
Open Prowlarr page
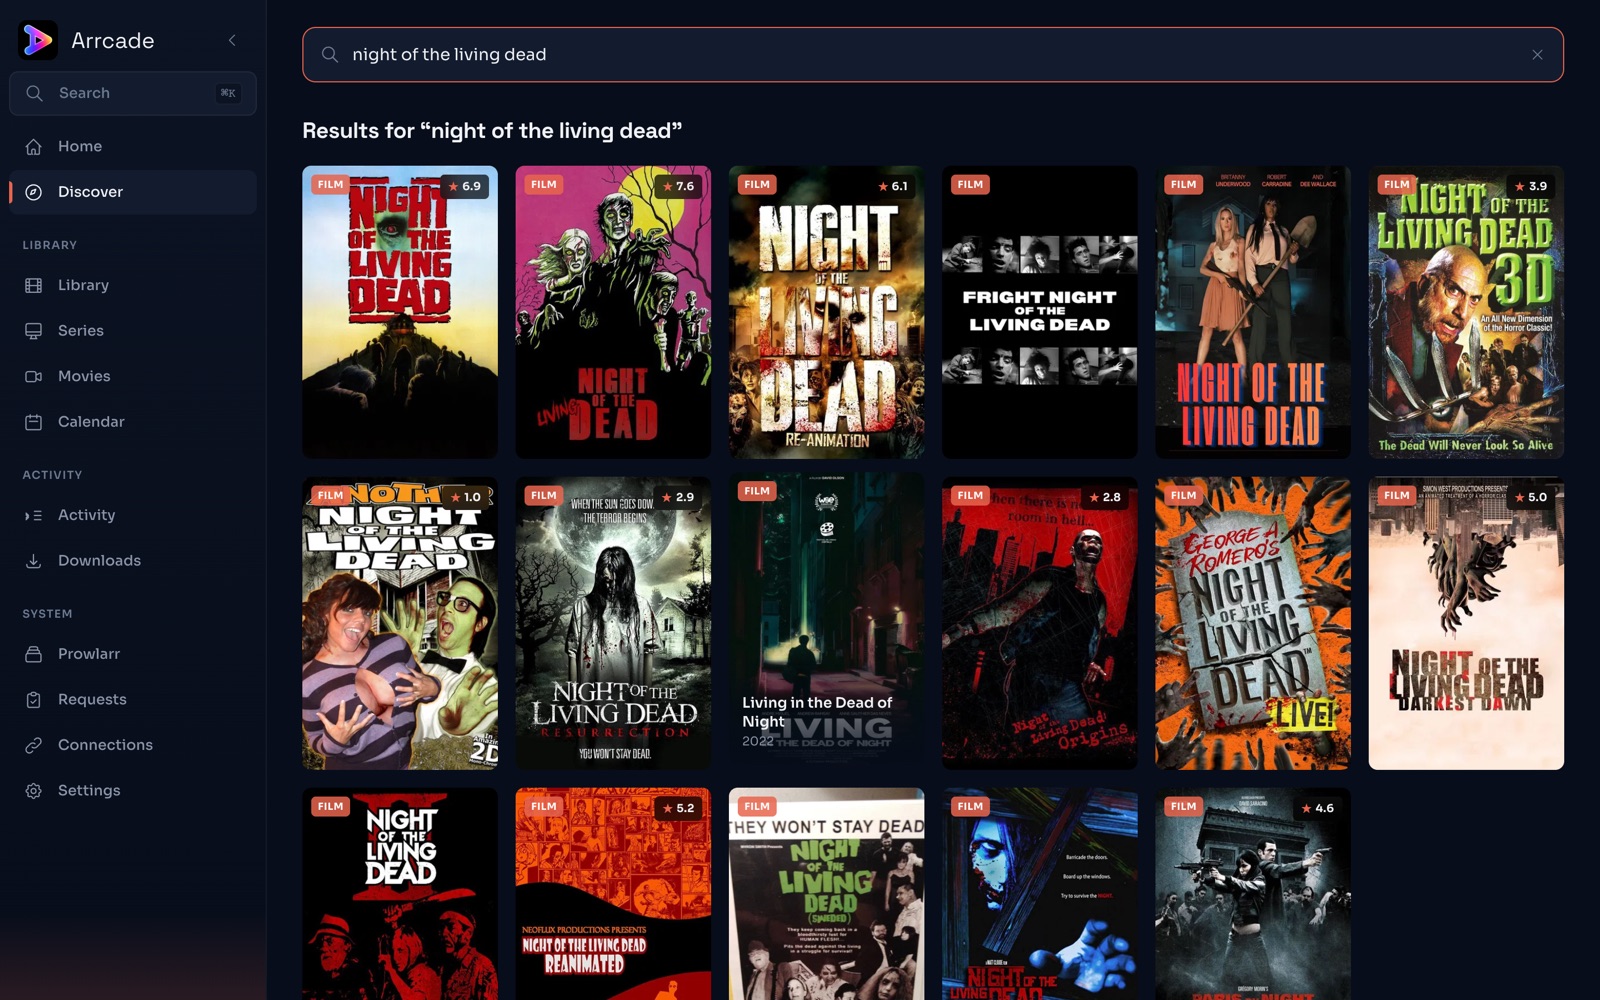pos(133,653)
